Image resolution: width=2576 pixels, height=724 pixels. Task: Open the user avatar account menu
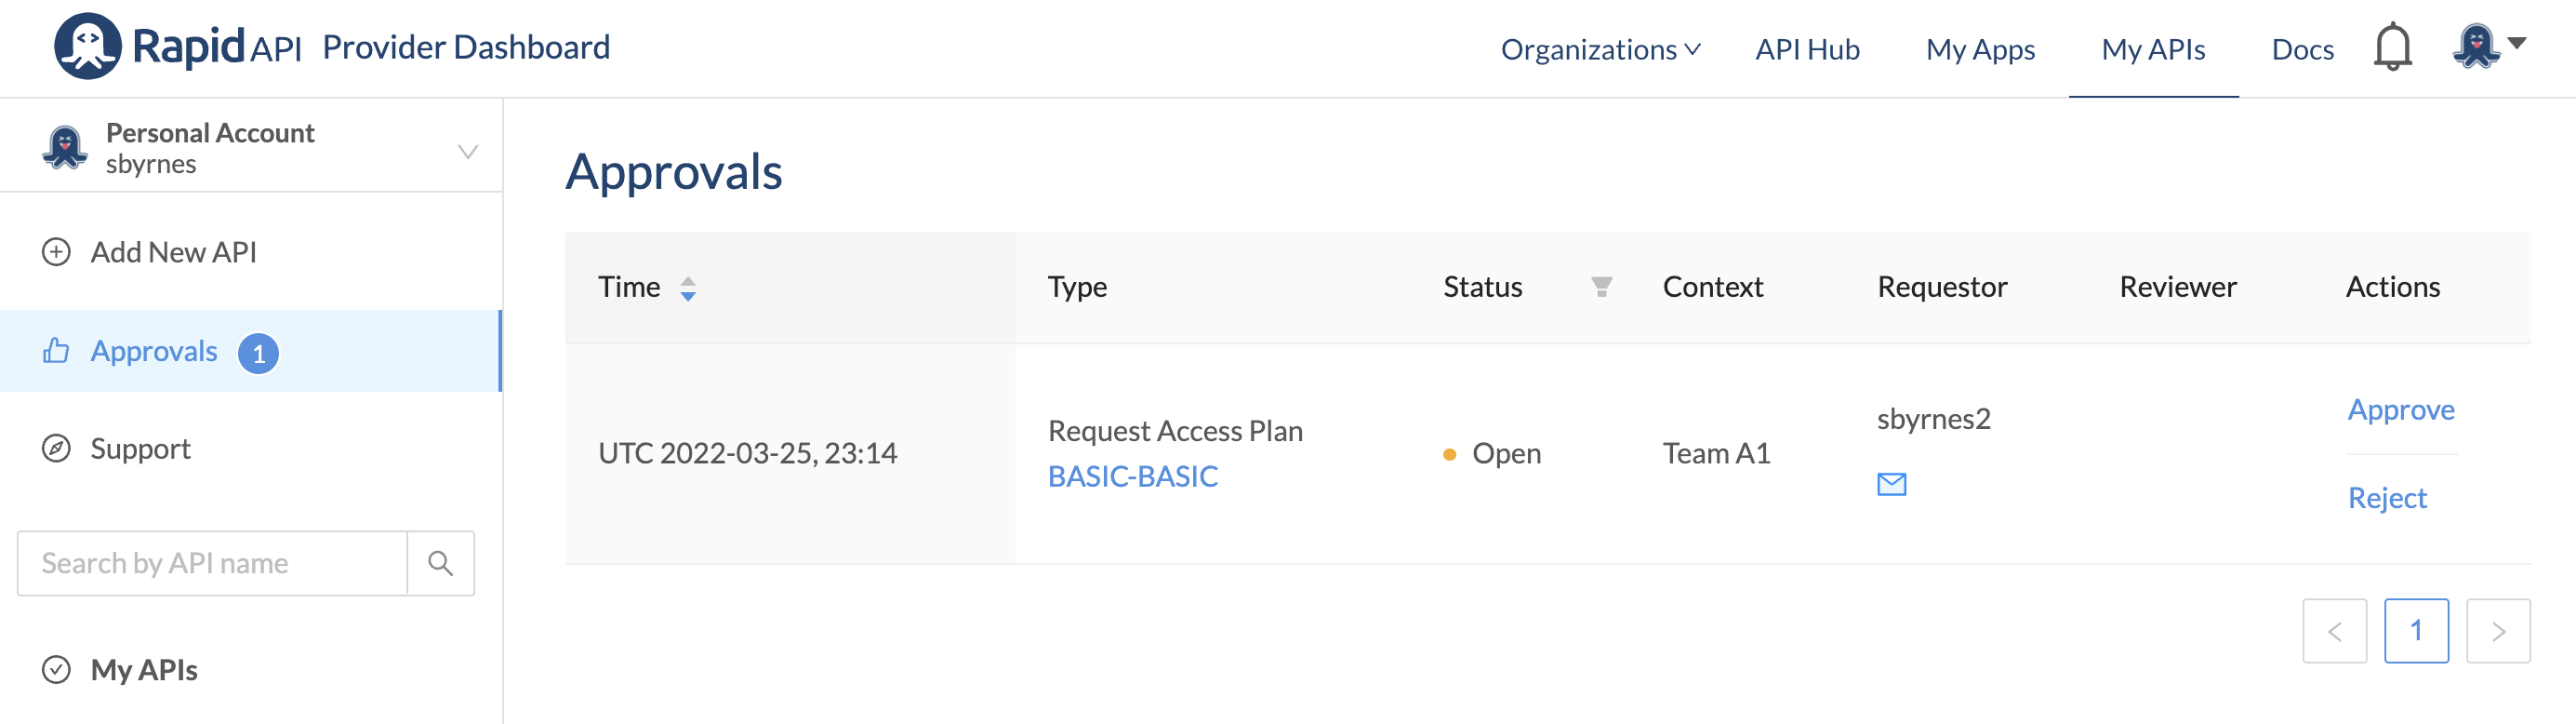[2489, 45]
